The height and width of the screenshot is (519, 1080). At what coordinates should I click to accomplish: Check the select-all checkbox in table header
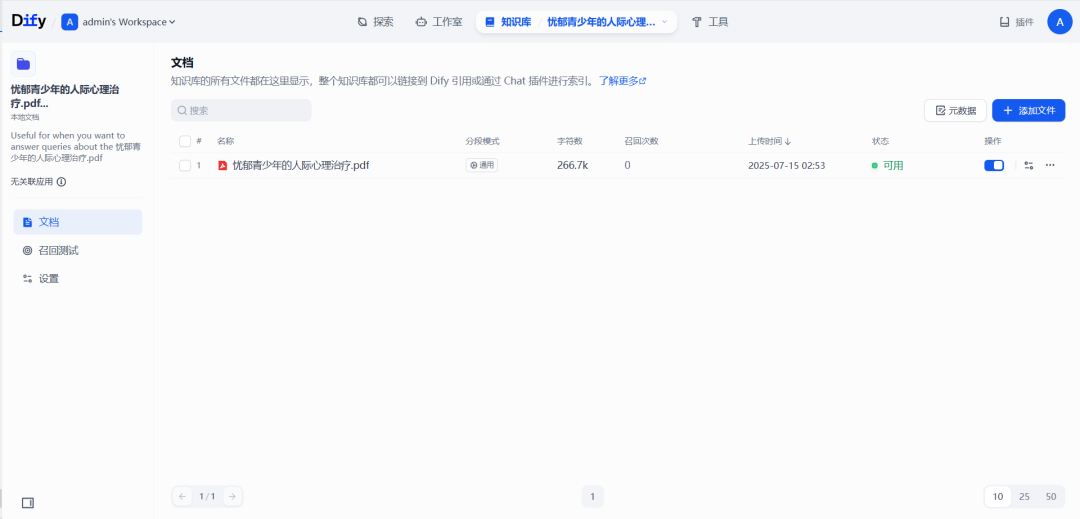(x=185, y=141)
